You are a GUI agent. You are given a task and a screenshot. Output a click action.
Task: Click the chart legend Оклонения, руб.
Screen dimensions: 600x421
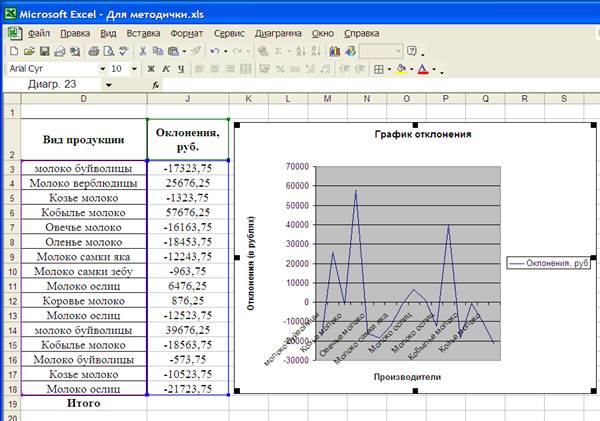549,263
